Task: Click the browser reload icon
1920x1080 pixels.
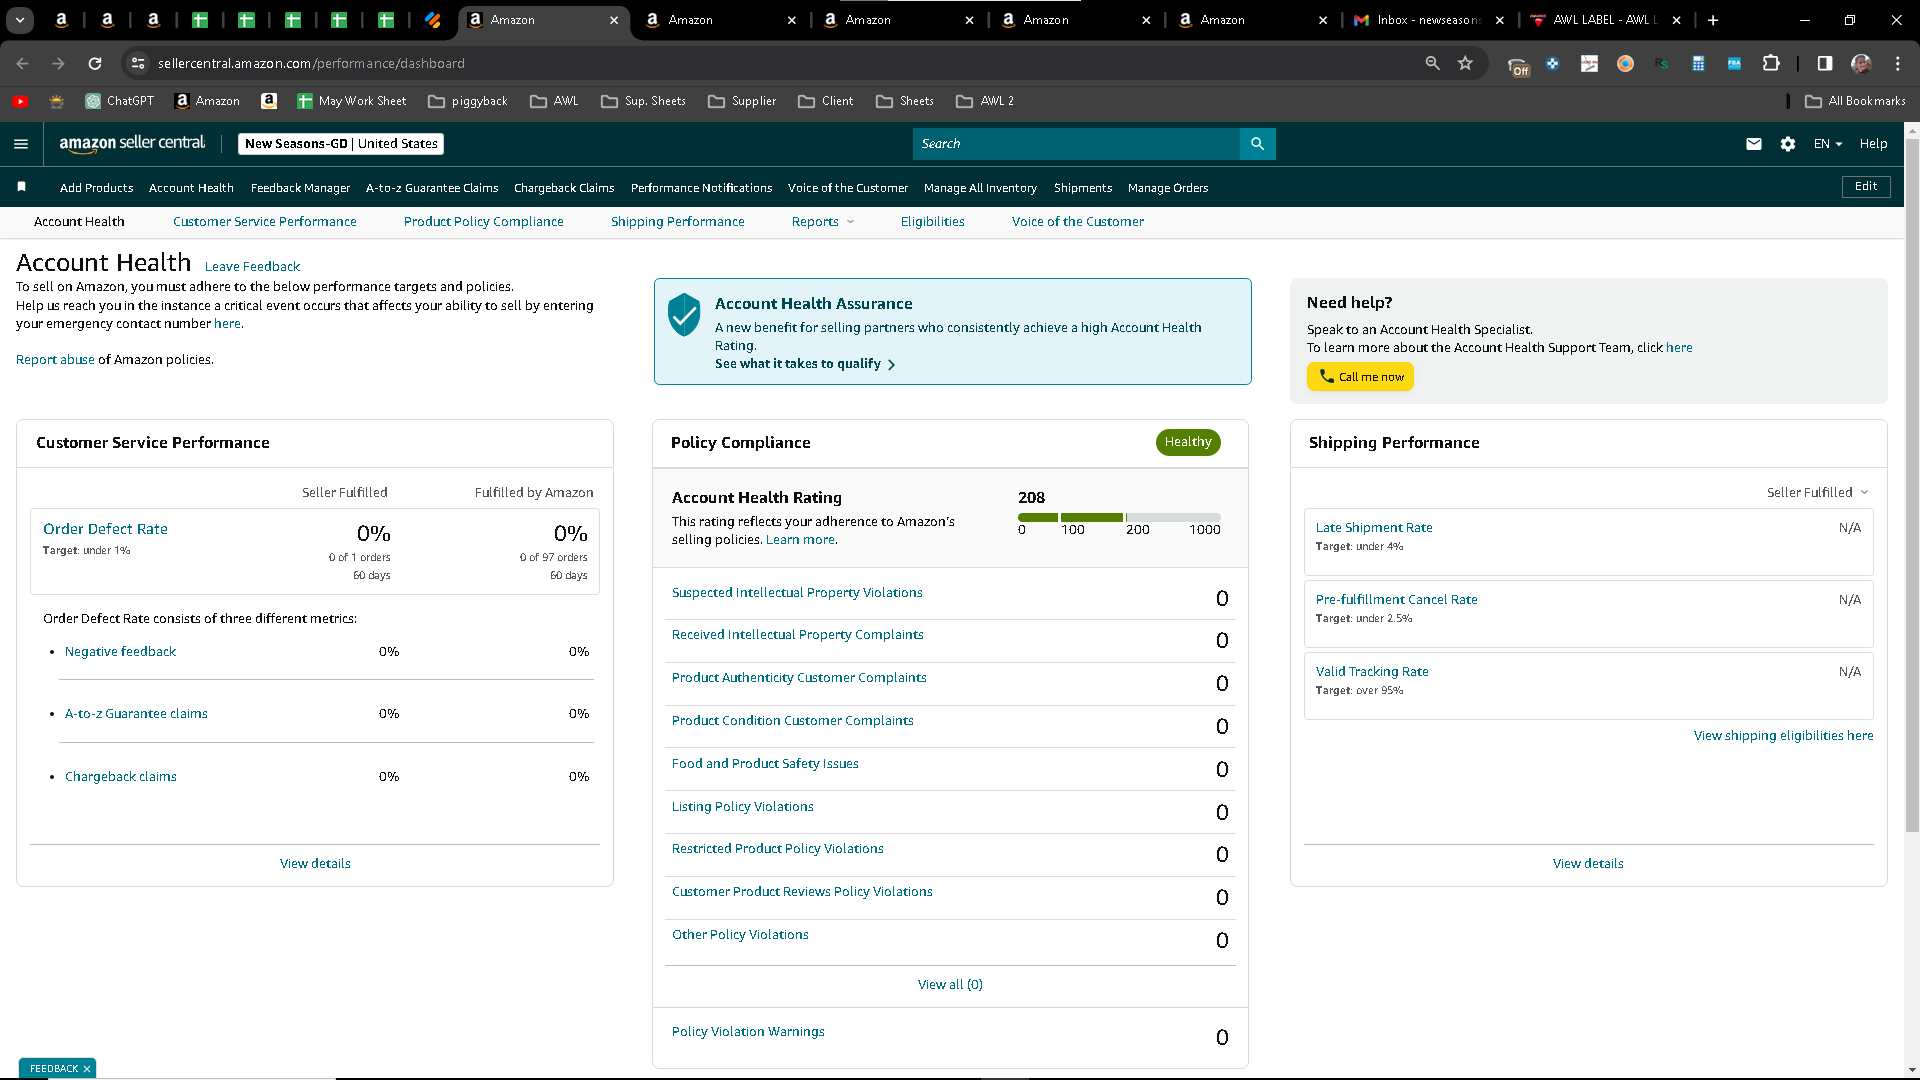Action: pyautogui.click(x=95, y=63)
